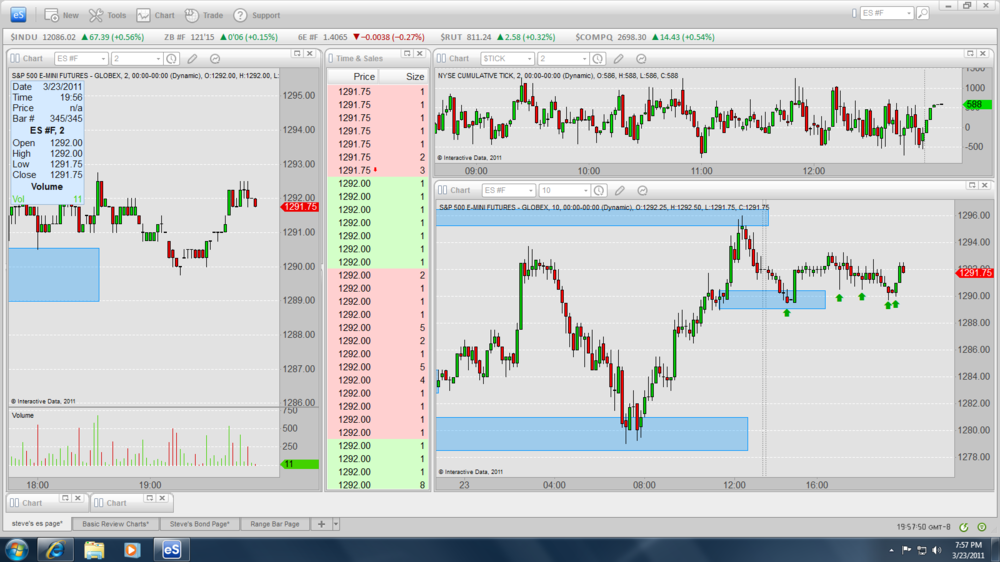Viewport: 1000px width, 562px height.
Task: Click the $INDU 12086.02 ticker quote
Action: (x=77, y=37)
